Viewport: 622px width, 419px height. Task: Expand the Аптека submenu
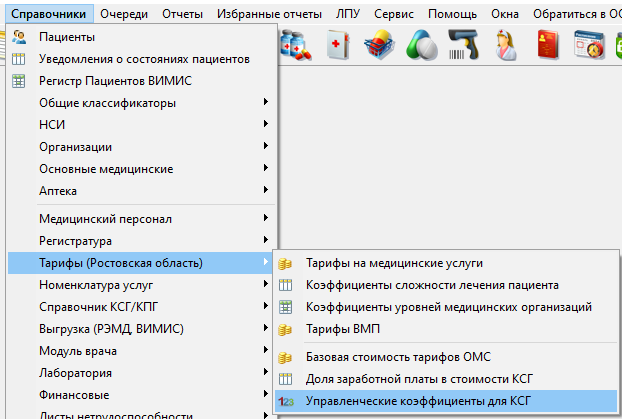click(58, 190)
